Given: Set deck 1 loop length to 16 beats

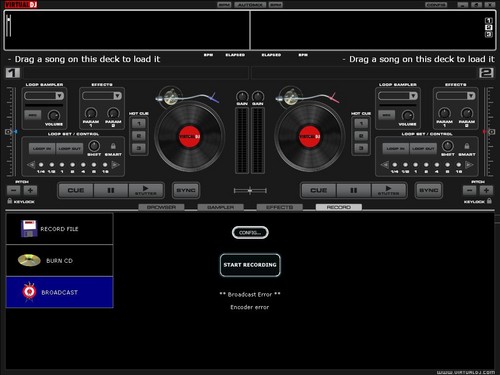Looking at the screenshot, I should click(105, 165).
